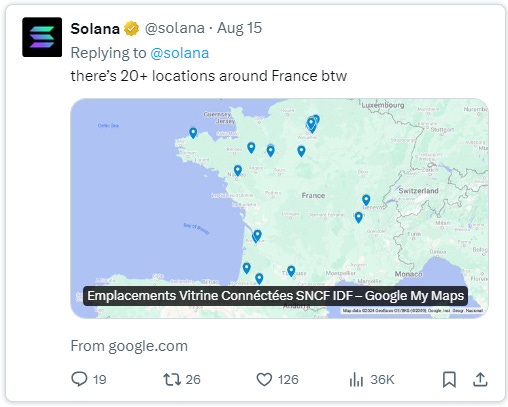Click the map pin near Geneva
The width and height of the screenshot is (508, 407).
click(x=366, y=200)
